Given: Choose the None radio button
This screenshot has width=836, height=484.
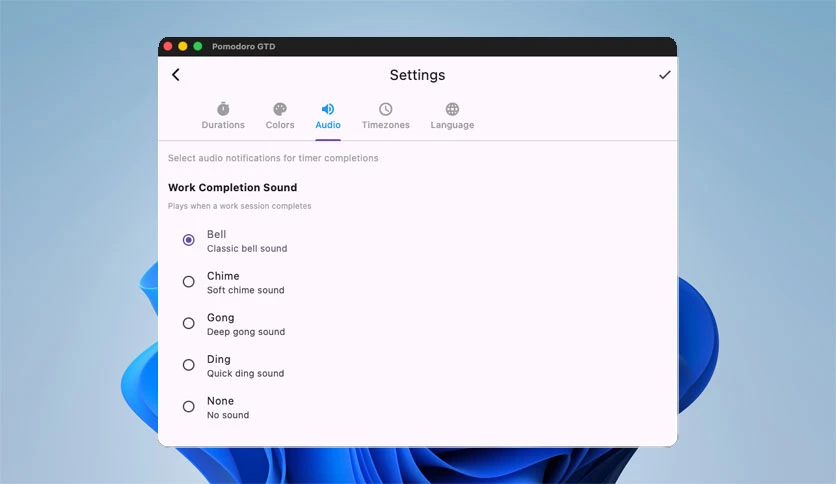Looking at the screenshot, I should click(188, 406).
